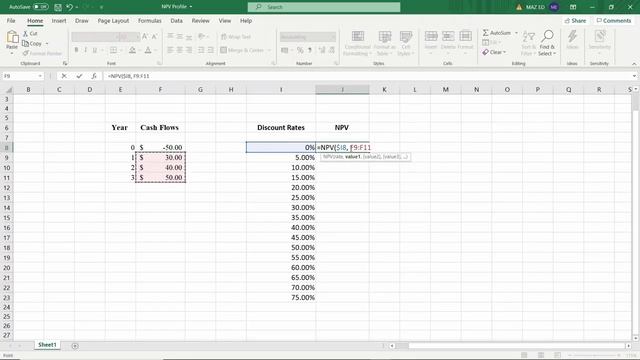Click the Share button

(x=576, y=20)
